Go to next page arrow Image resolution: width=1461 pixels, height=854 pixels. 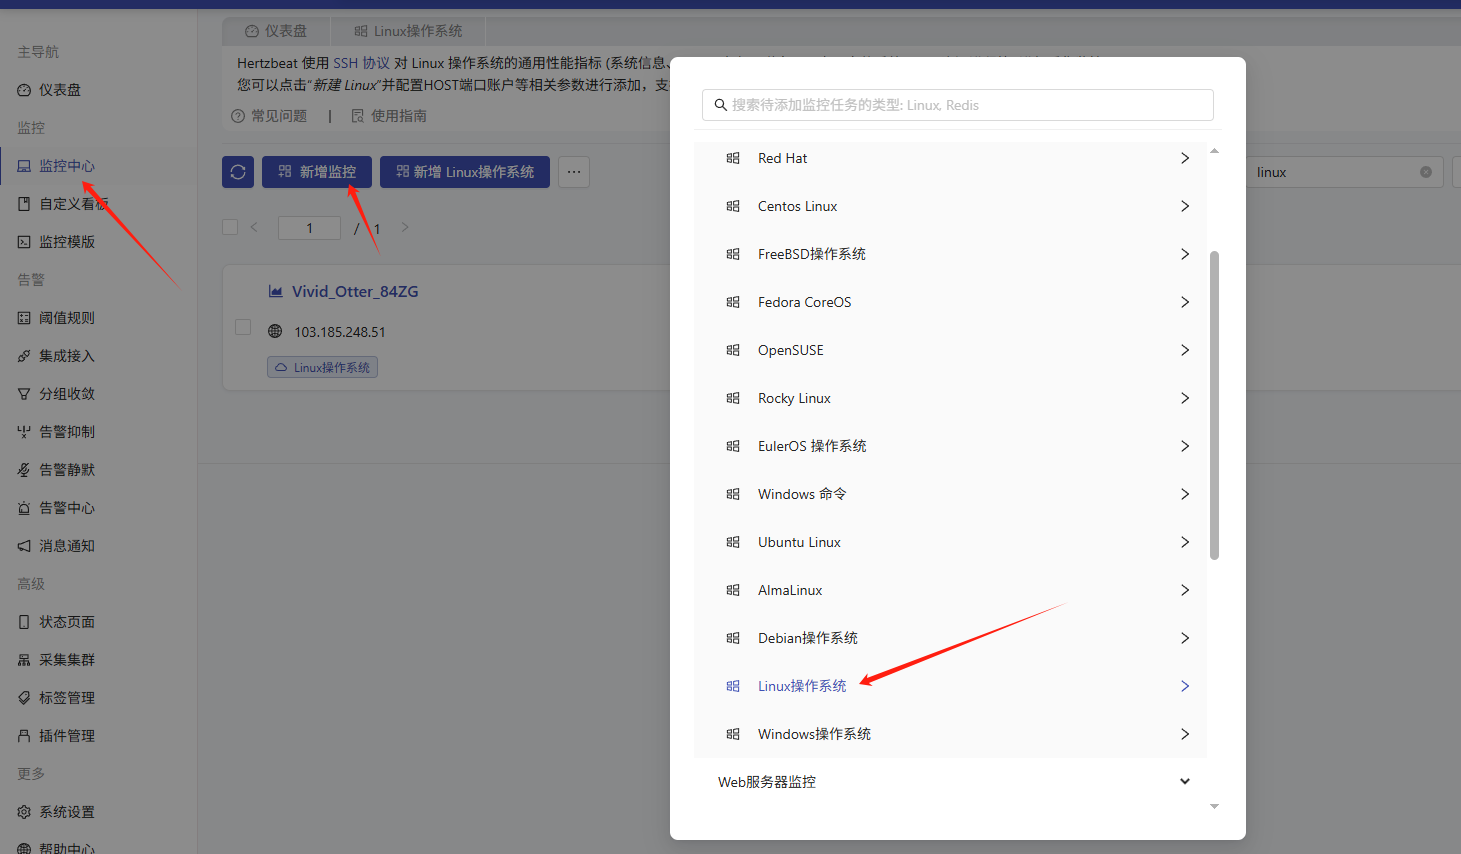pyautogui.click(x=405, y=227)
